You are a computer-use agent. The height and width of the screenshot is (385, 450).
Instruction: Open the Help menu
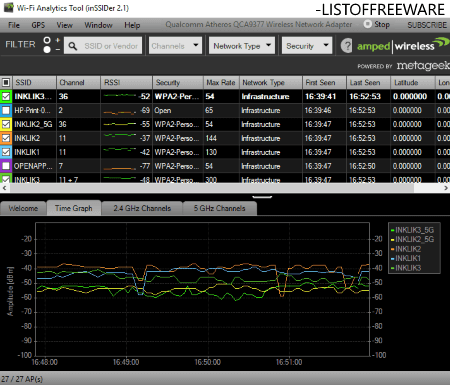pyautogui.click(x=132, y=25)
